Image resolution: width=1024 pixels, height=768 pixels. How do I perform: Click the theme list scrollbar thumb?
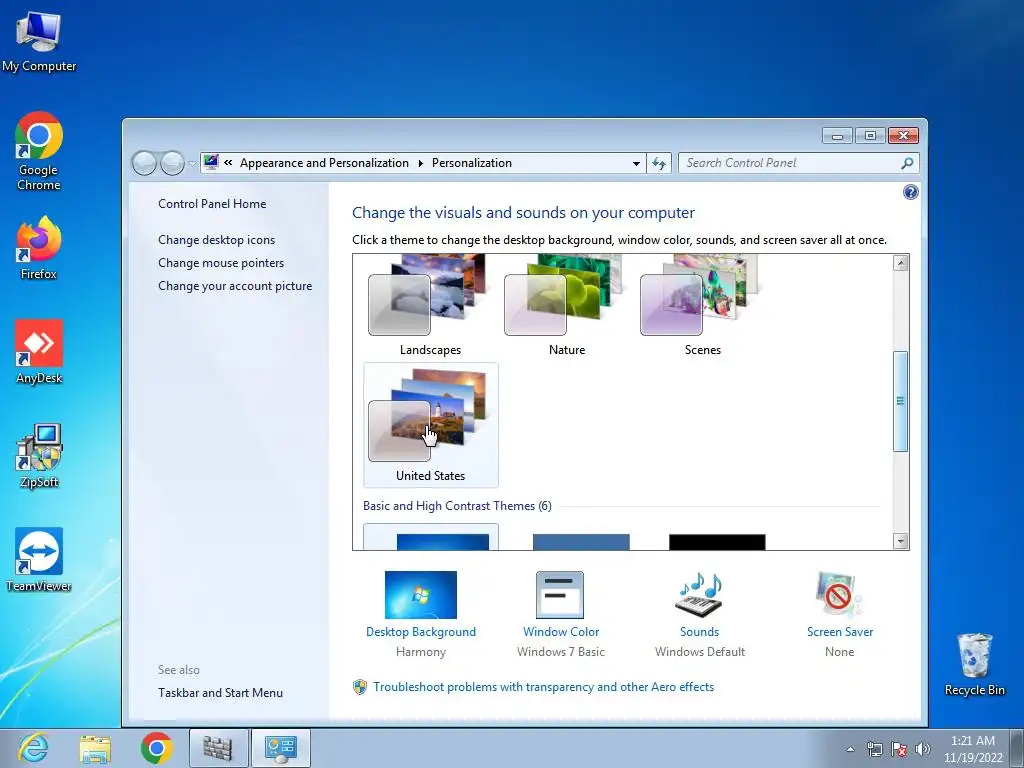pos(901,401)
